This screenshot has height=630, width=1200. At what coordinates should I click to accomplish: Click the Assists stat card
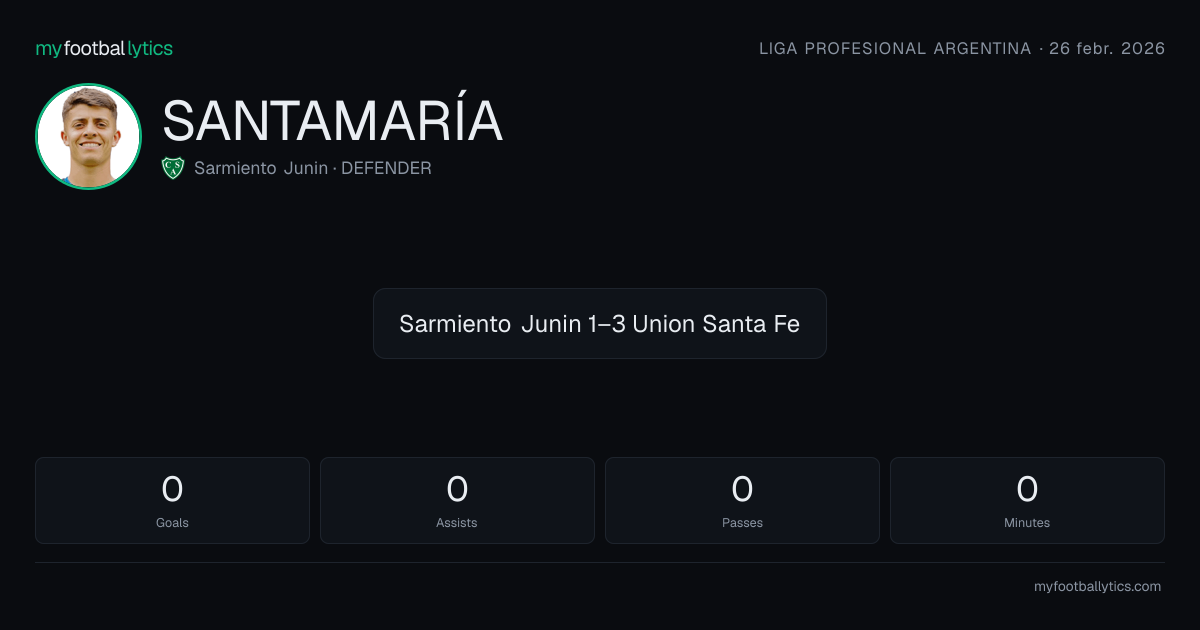(x=457, y=500)
